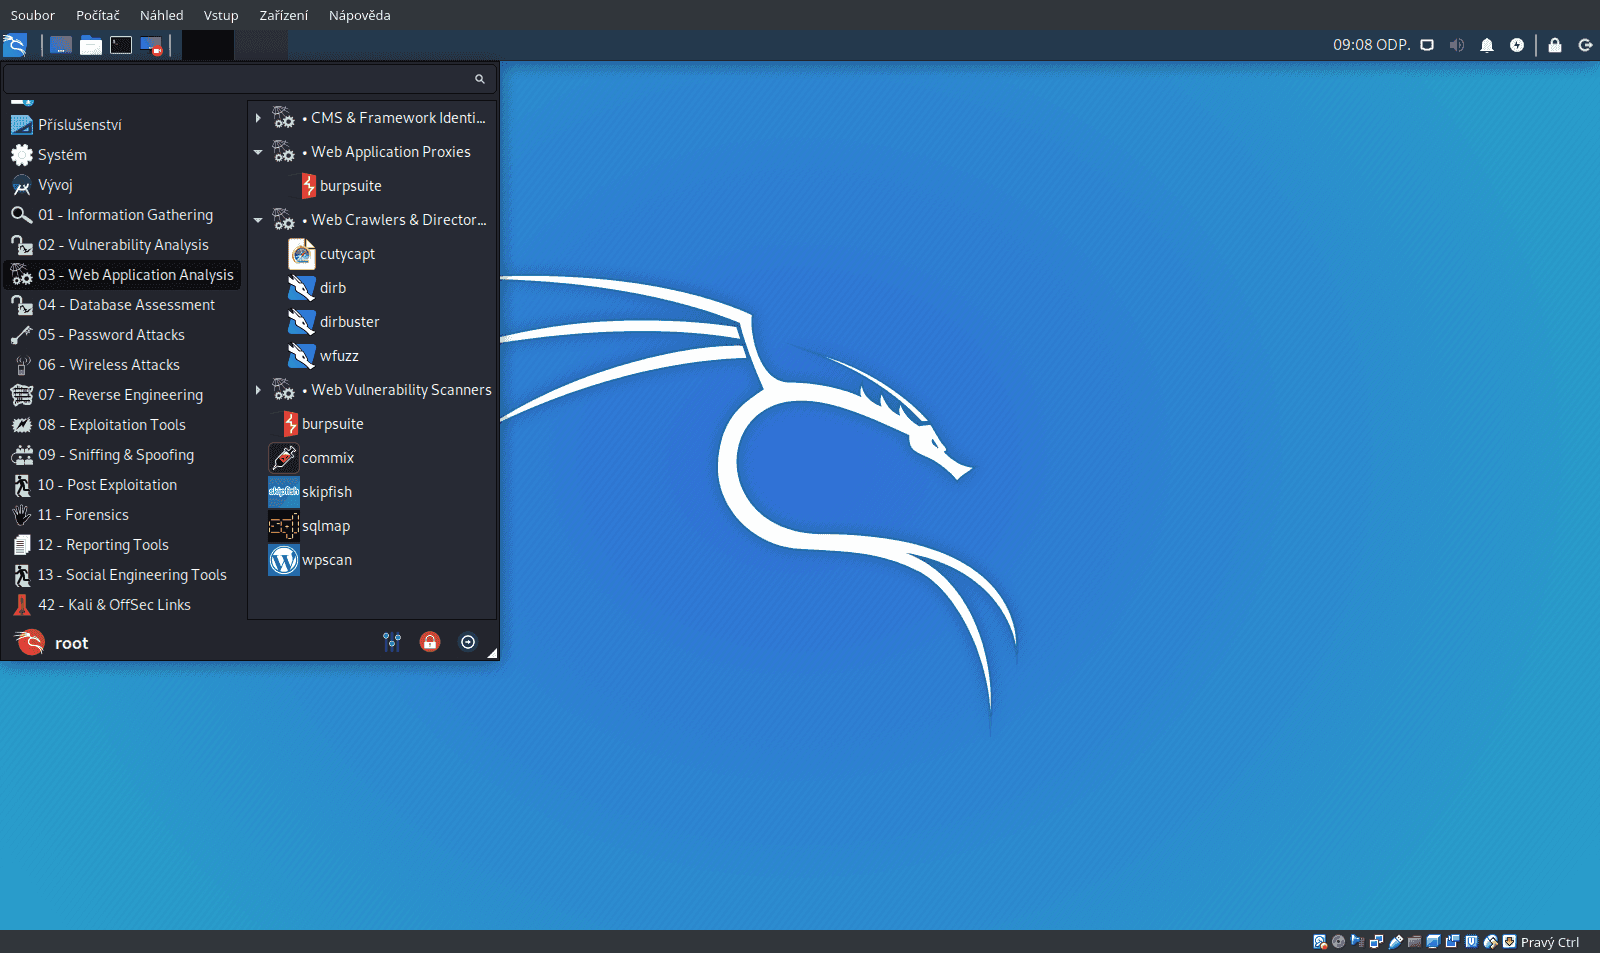Open the wfuzz fuzzing tool
The image size is (1600, 953).
(x=339, y=355)
